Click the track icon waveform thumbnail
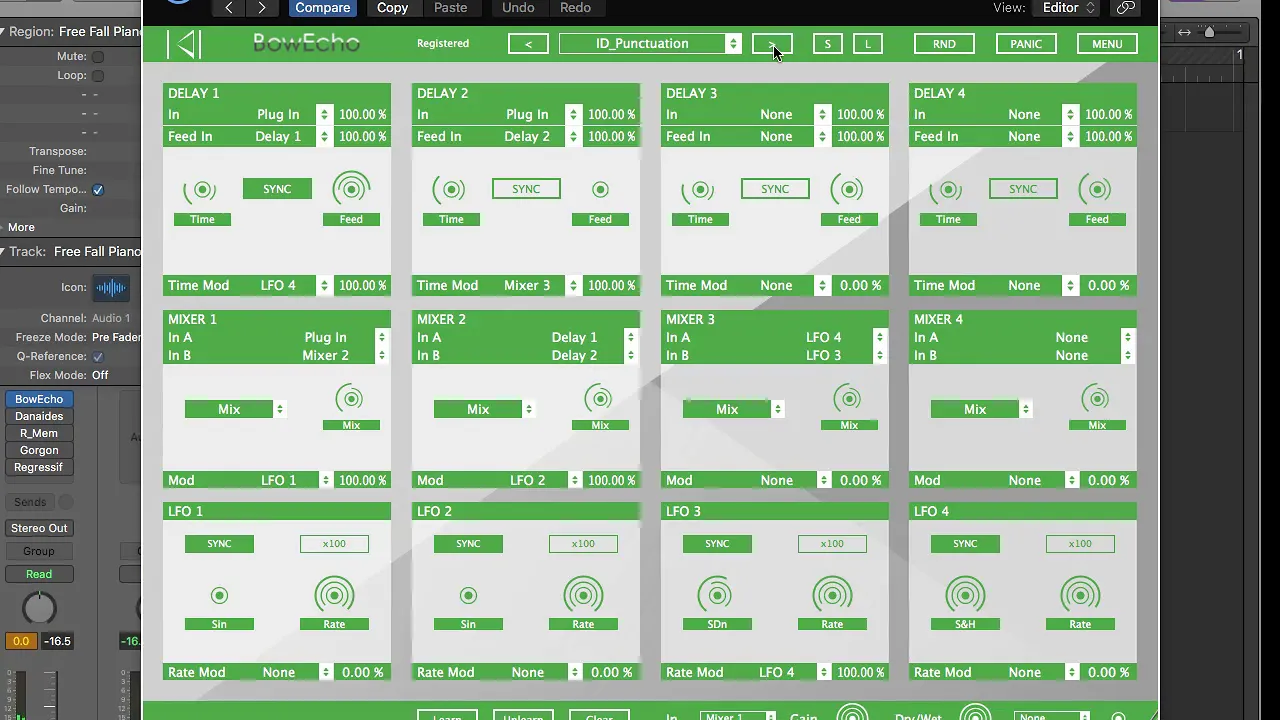 (x=111, y=288)
